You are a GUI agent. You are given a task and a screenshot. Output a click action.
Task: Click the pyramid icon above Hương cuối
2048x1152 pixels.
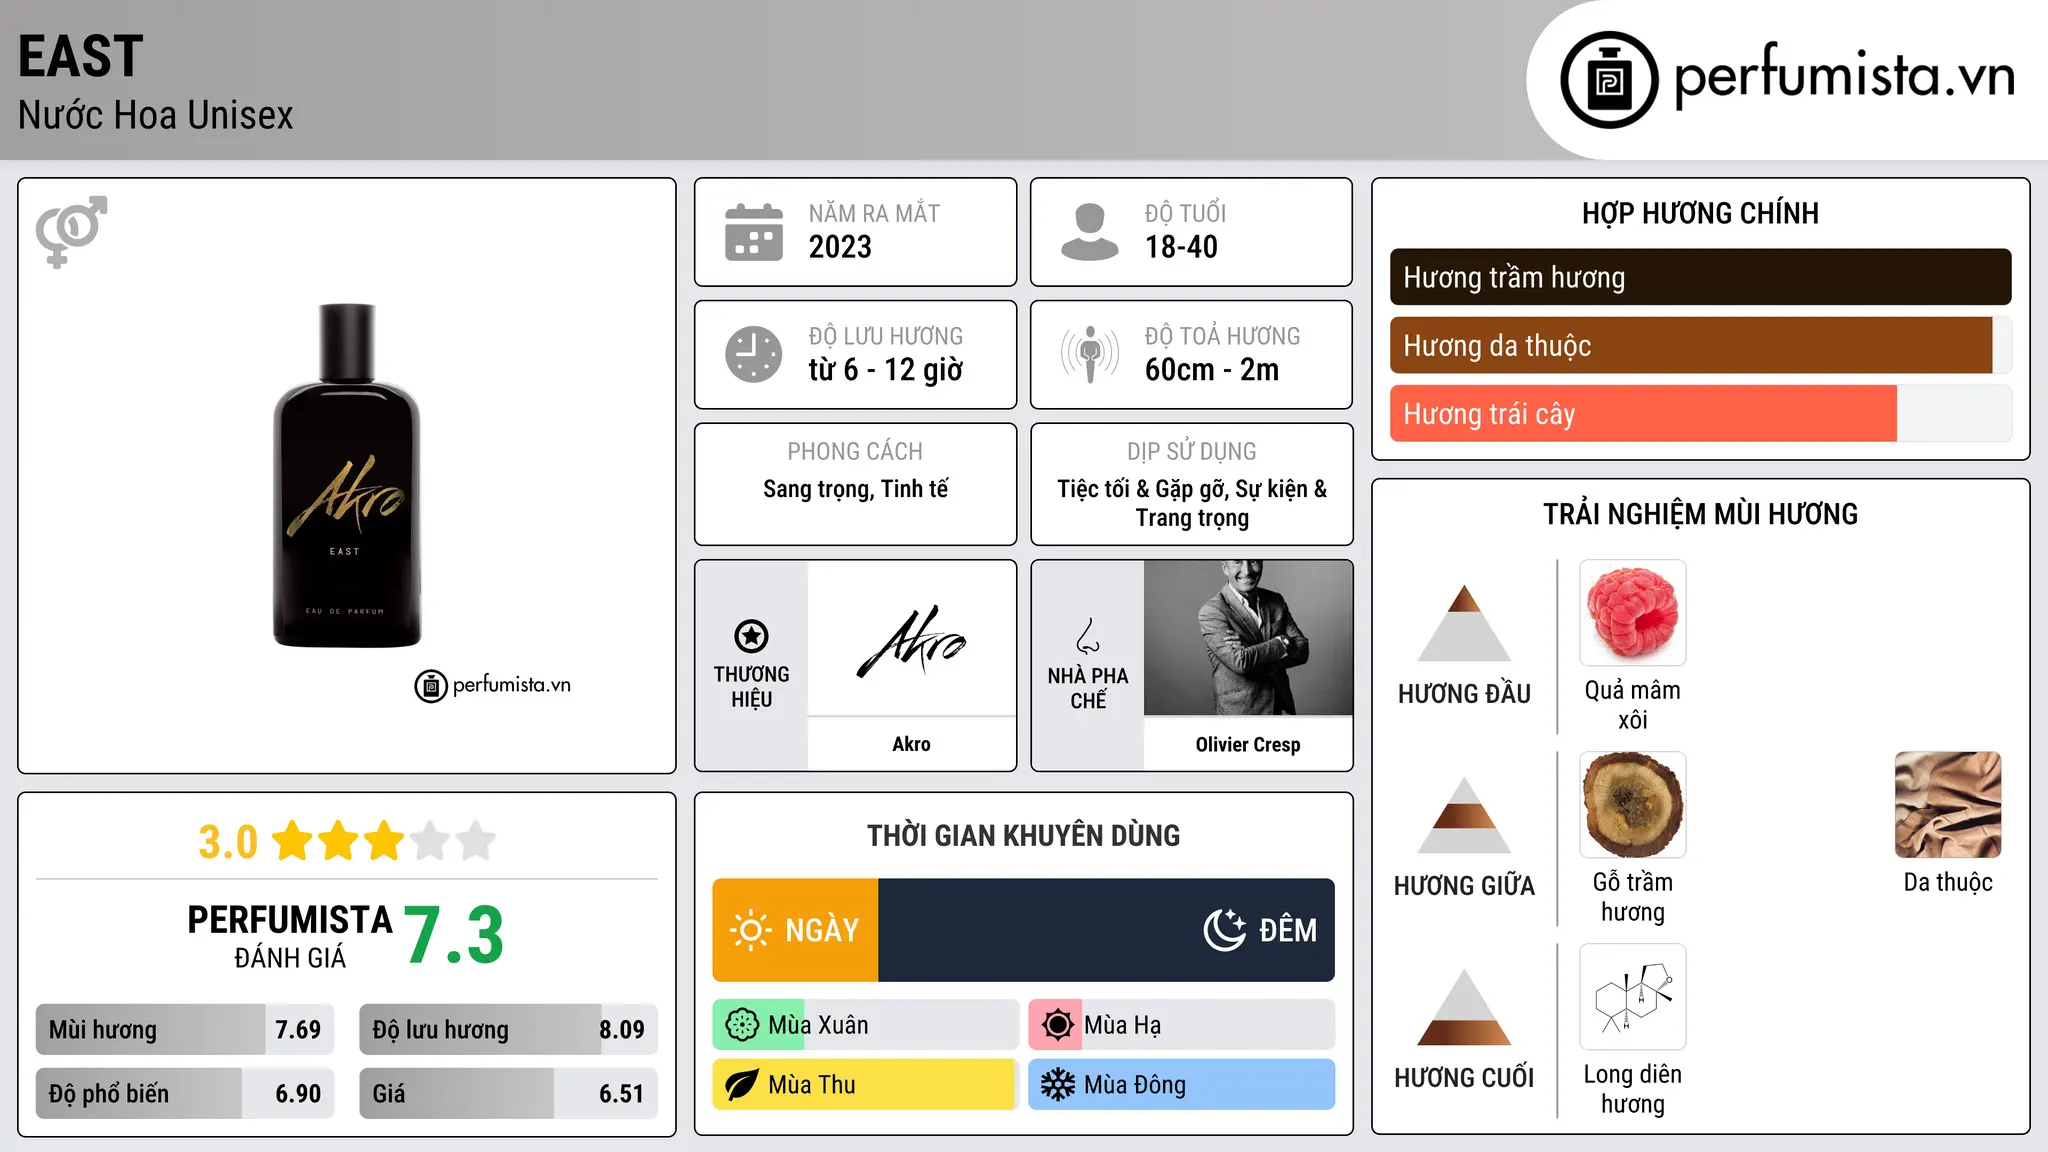click(x=1464, y=1007)
